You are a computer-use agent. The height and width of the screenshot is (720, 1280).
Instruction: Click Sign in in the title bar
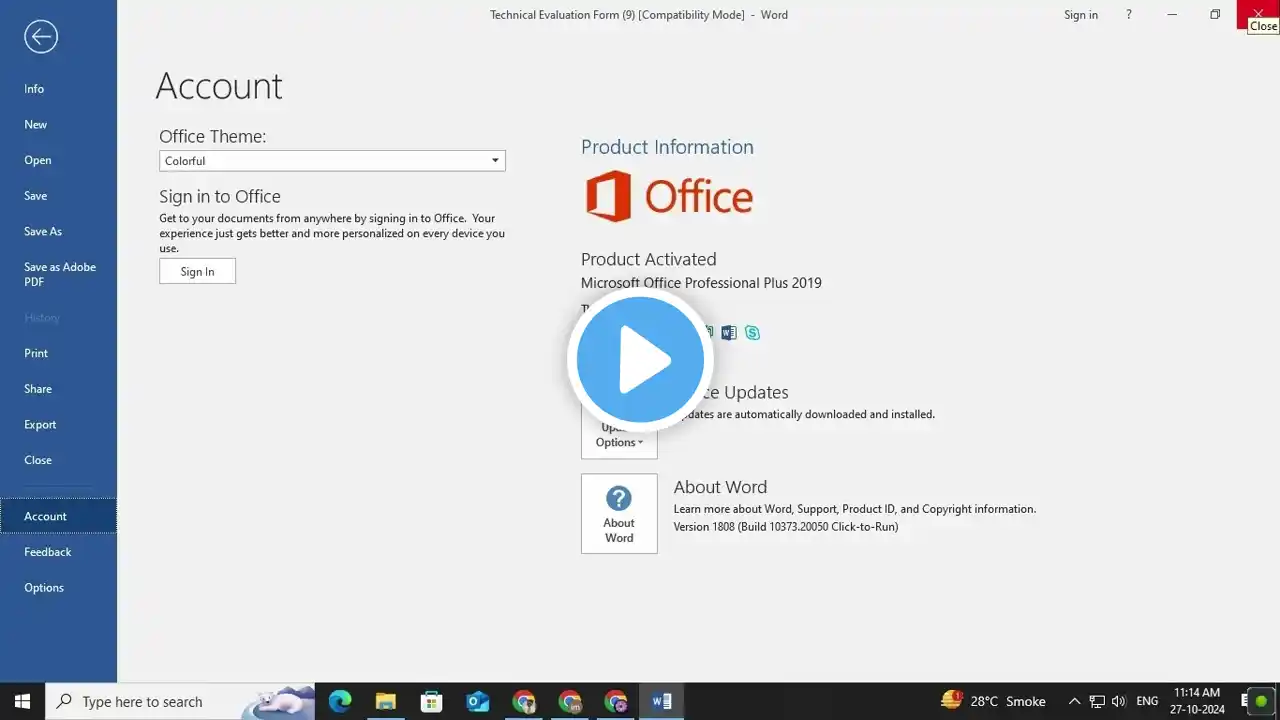point(1081,15)
